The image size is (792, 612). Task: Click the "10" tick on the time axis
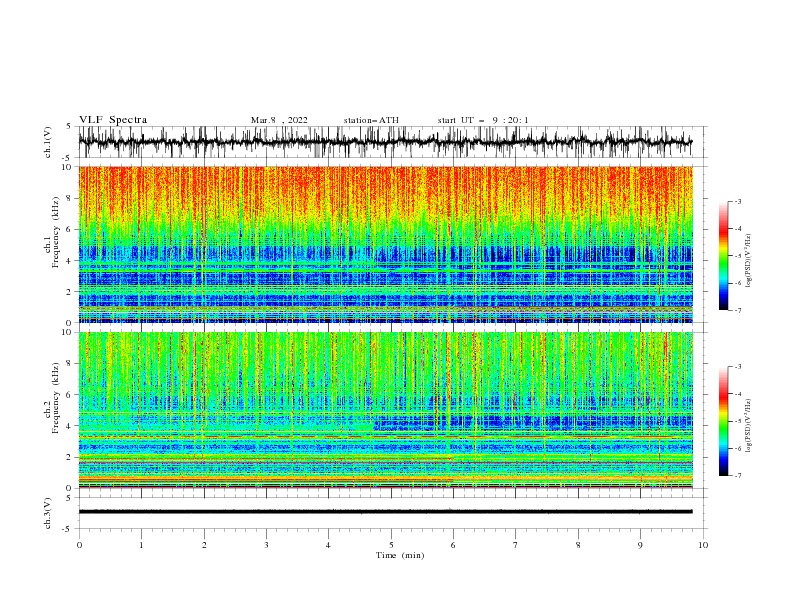[703, 545]
